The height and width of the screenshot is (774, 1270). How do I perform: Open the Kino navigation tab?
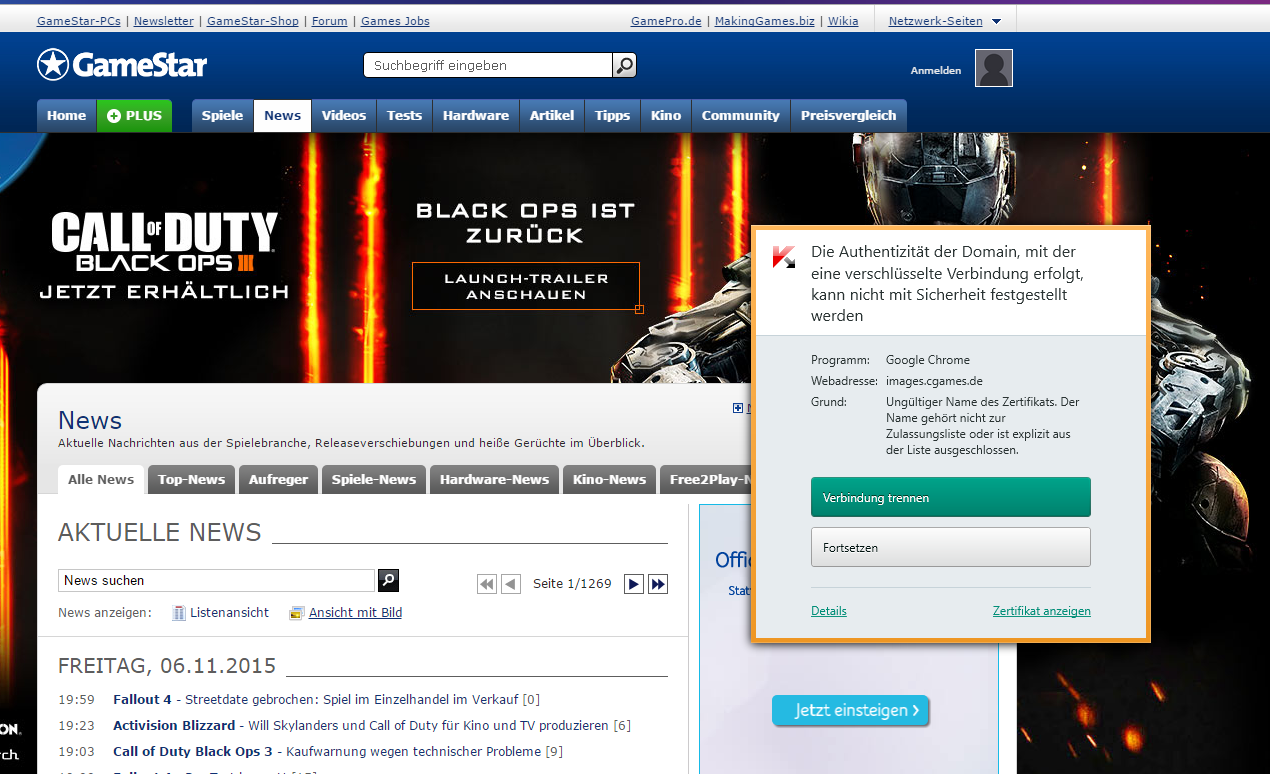coord(666,116)
